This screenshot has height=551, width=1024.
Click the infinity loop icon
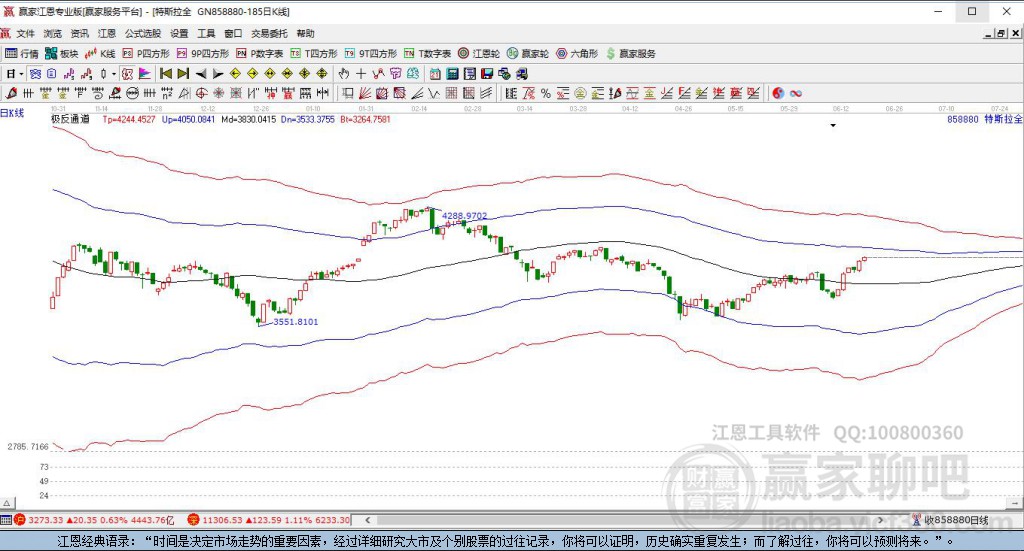pyautogui.click(x=795, y=93)
